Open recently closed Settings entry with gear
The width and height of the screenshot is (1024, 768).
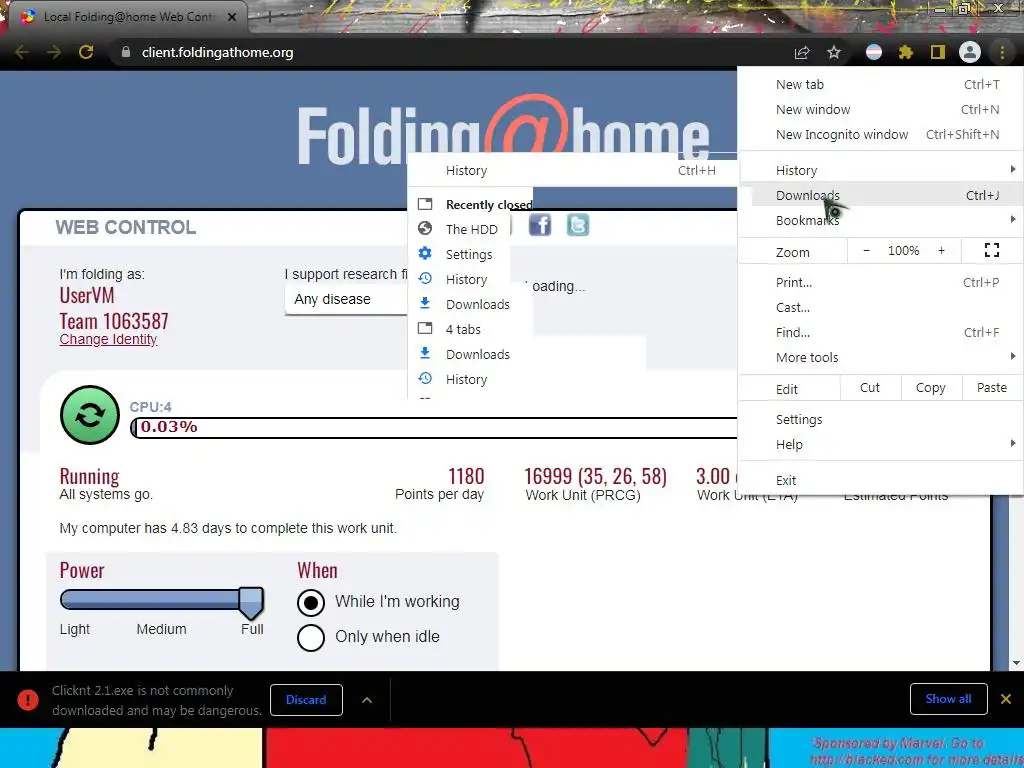coord(470,254)
